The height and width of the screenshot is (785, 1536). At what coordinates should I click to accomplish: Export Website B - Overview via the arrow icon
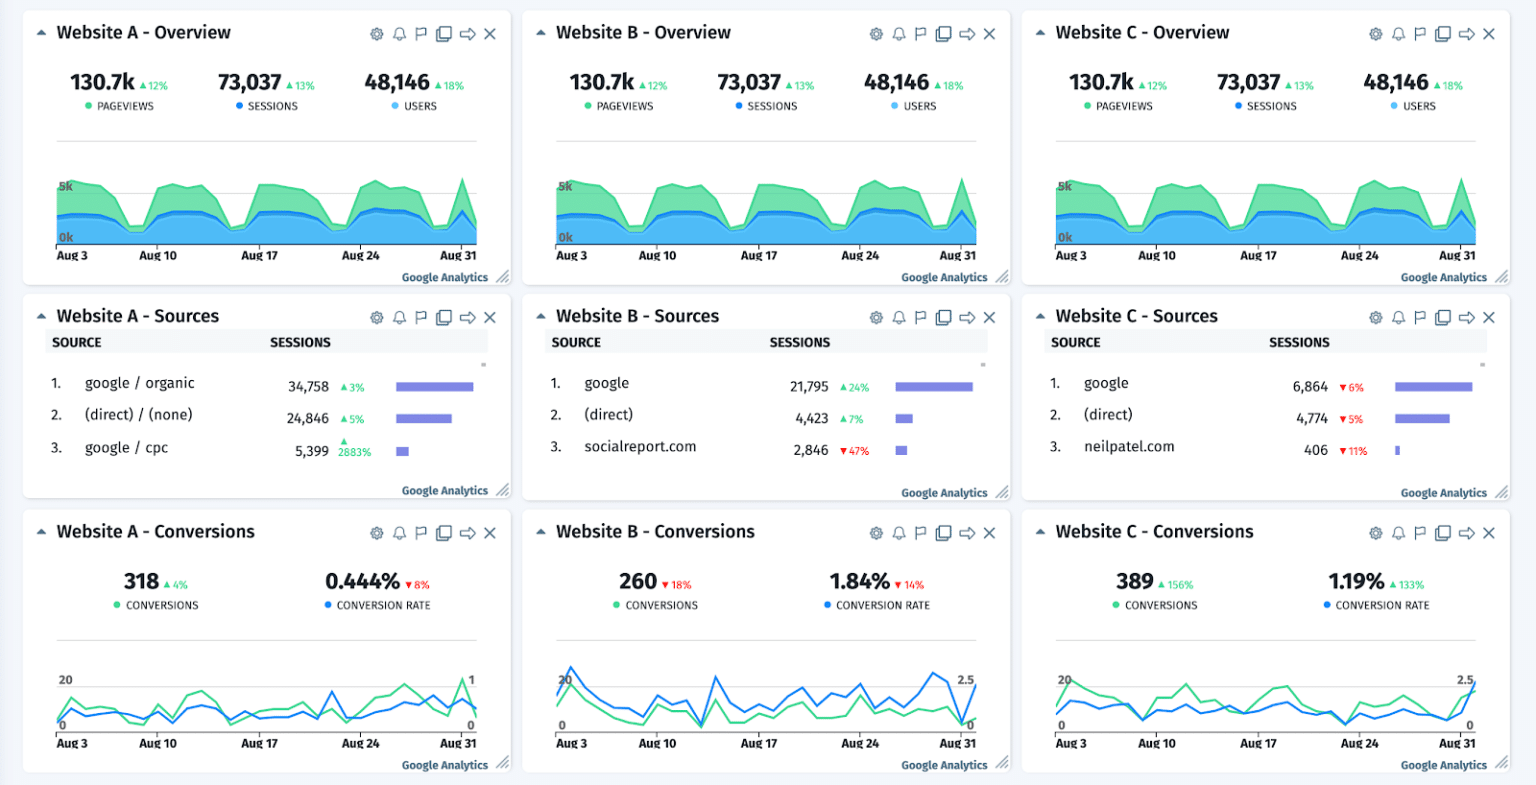coord(967,33)
